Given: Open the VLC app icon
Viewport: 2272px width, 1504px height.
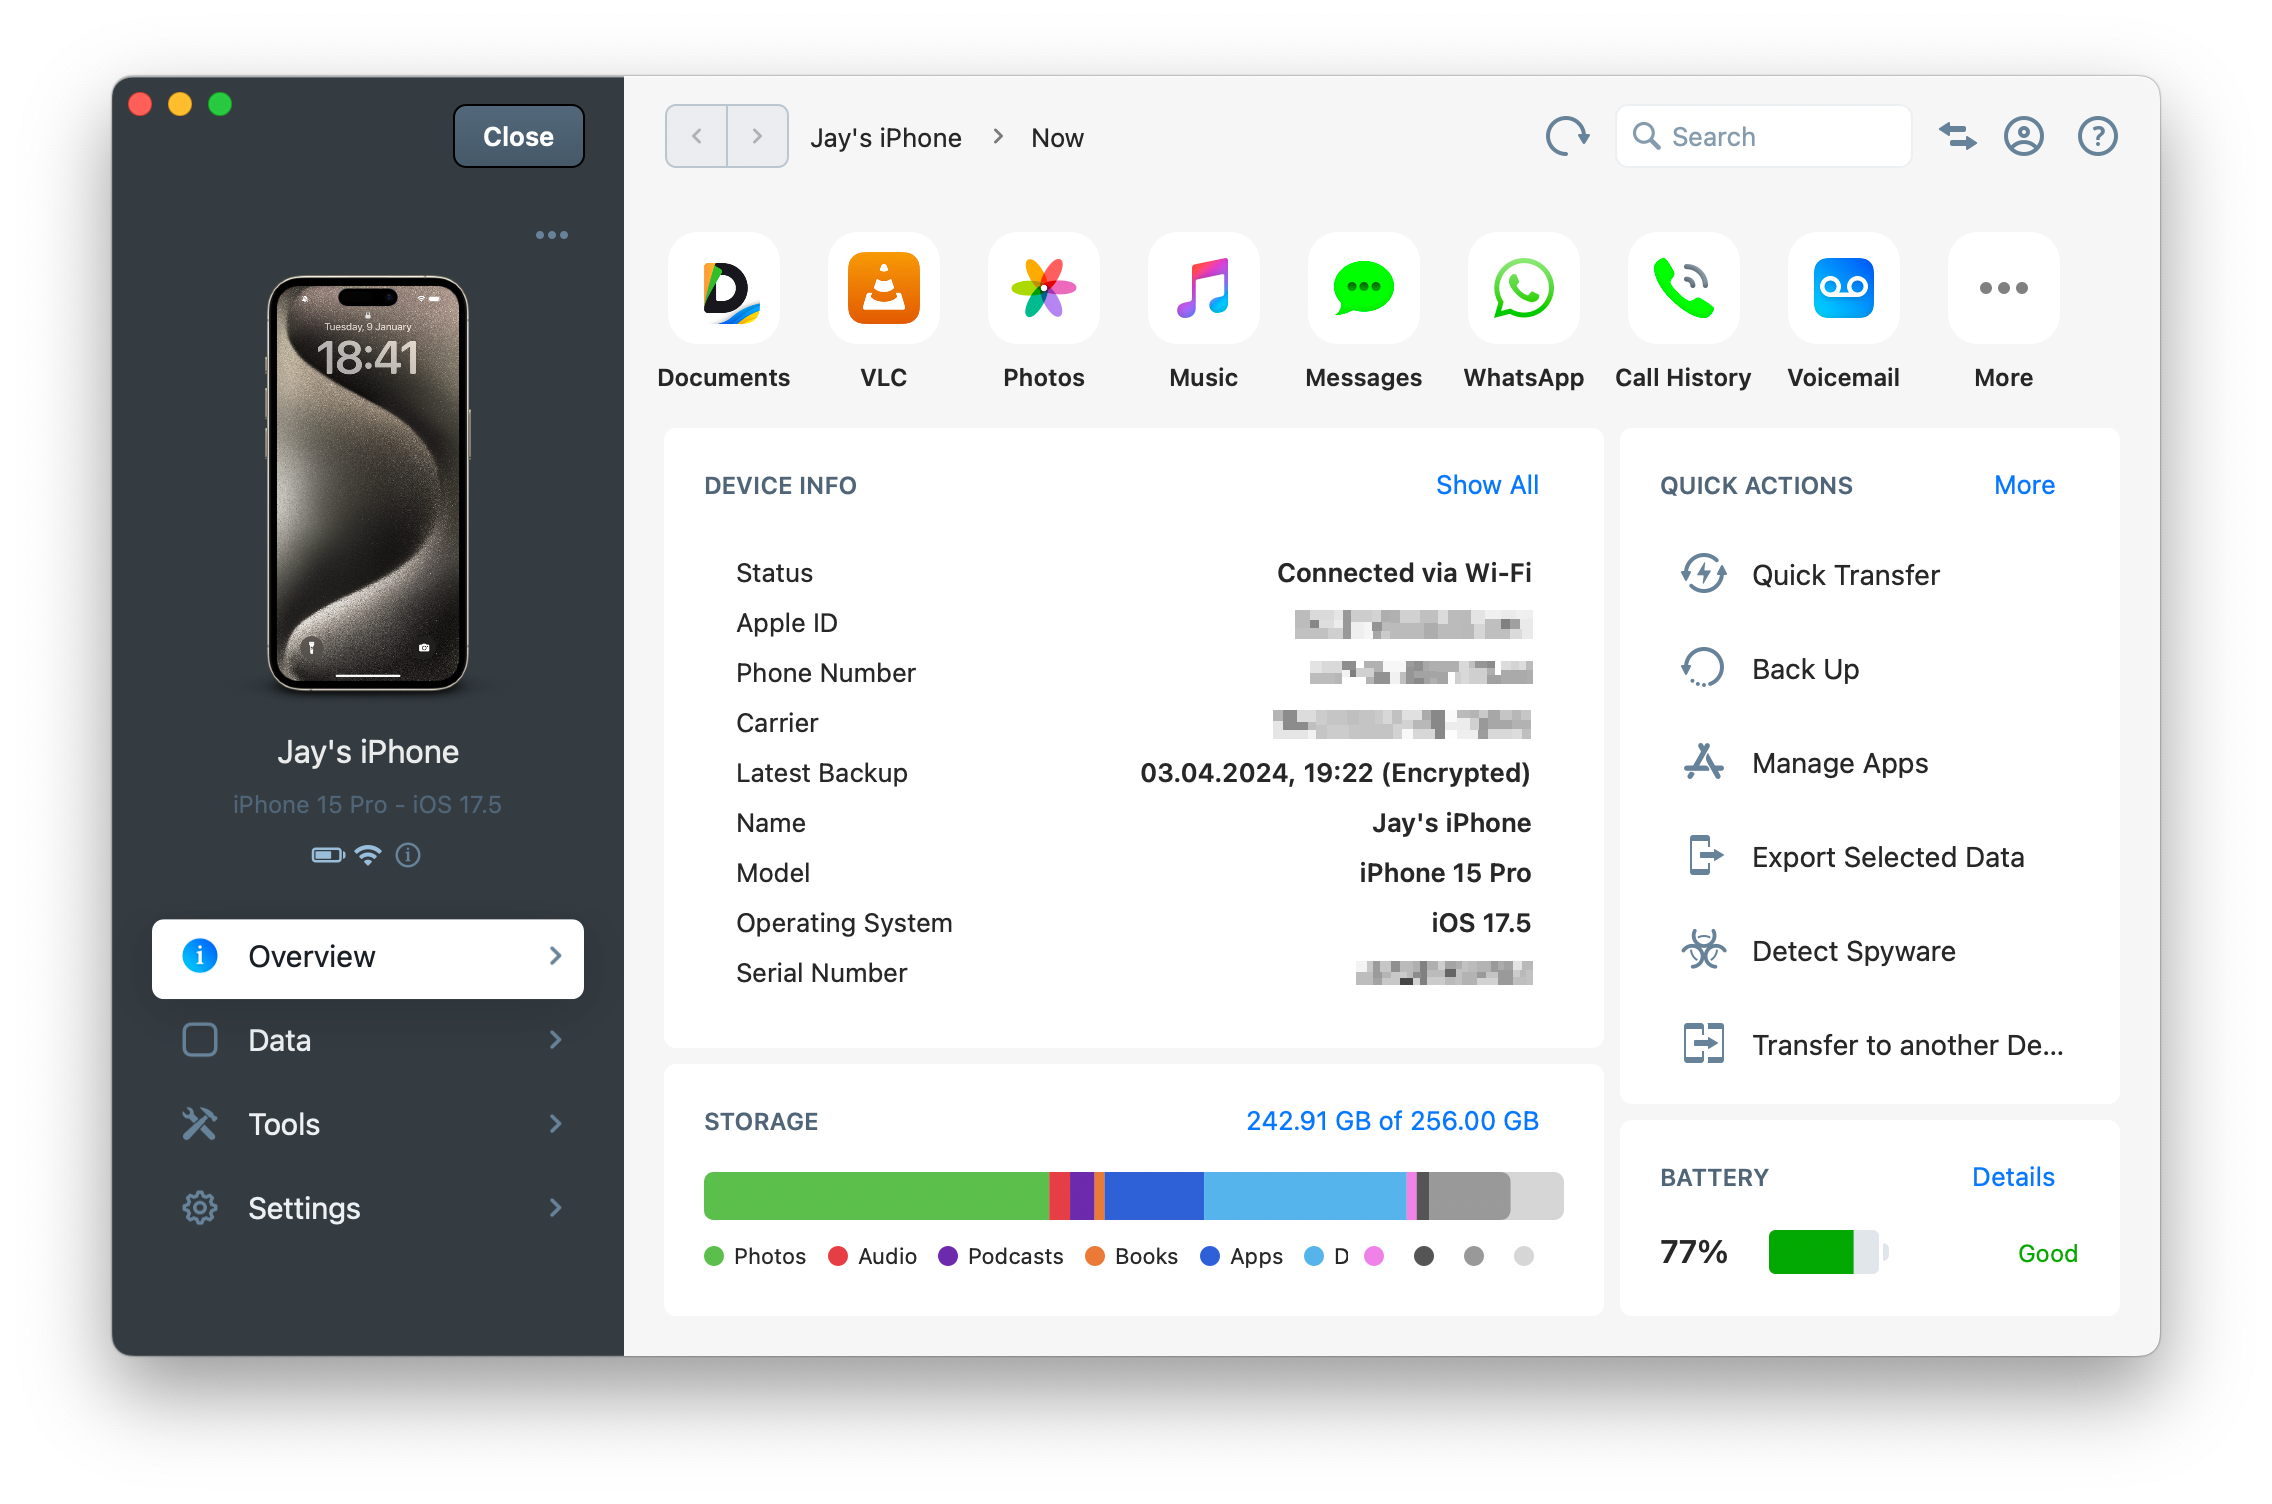Looking at the screenshot, I should coord(884,288).
